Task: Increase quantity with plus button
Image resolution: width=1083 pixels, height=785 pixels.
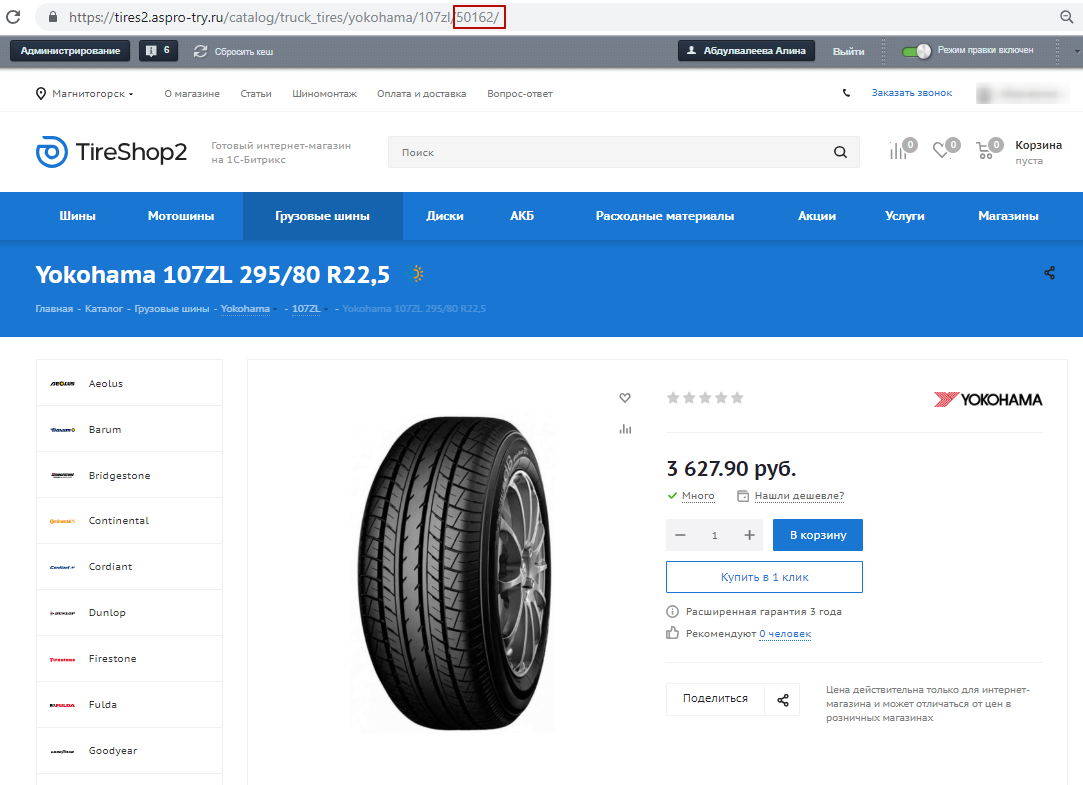Action: pos(749,535)
